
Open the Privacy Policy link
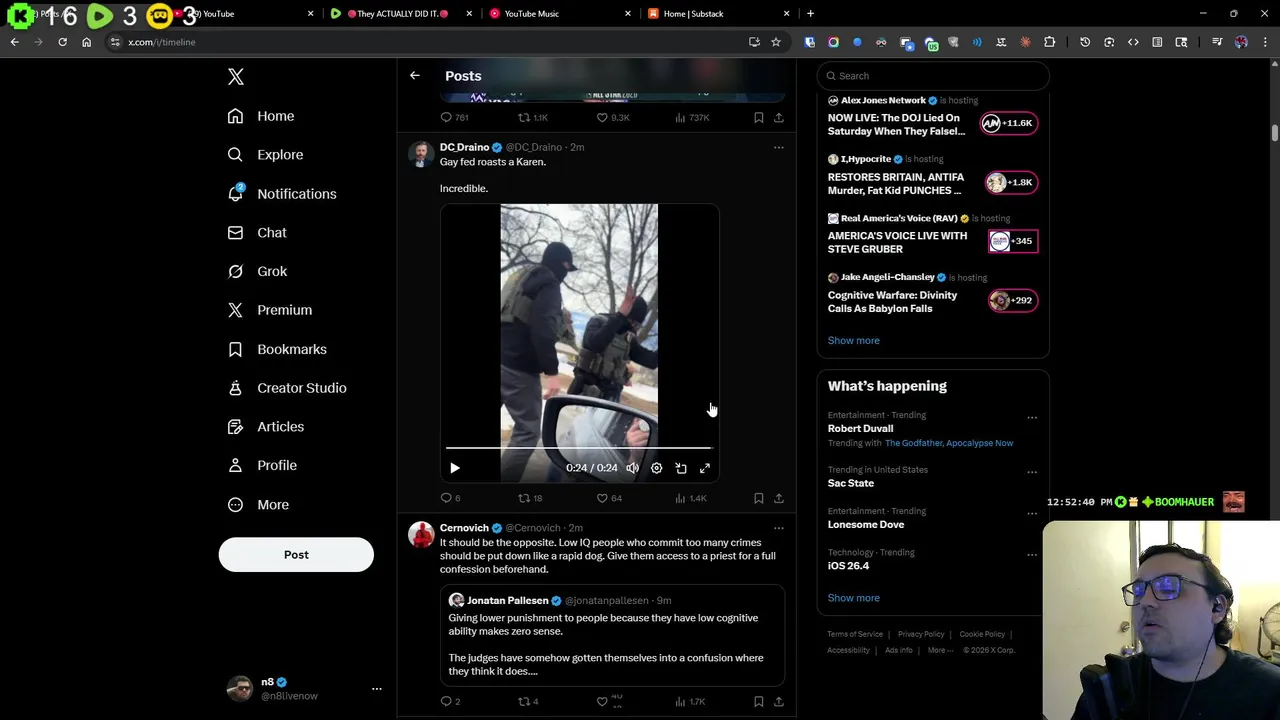(x=921, y=634)
